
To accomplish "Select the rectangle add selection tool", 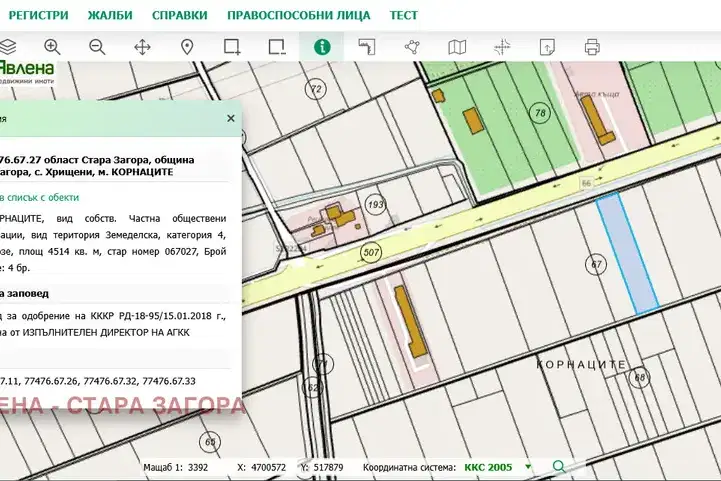I will click(x=232, y=47).
